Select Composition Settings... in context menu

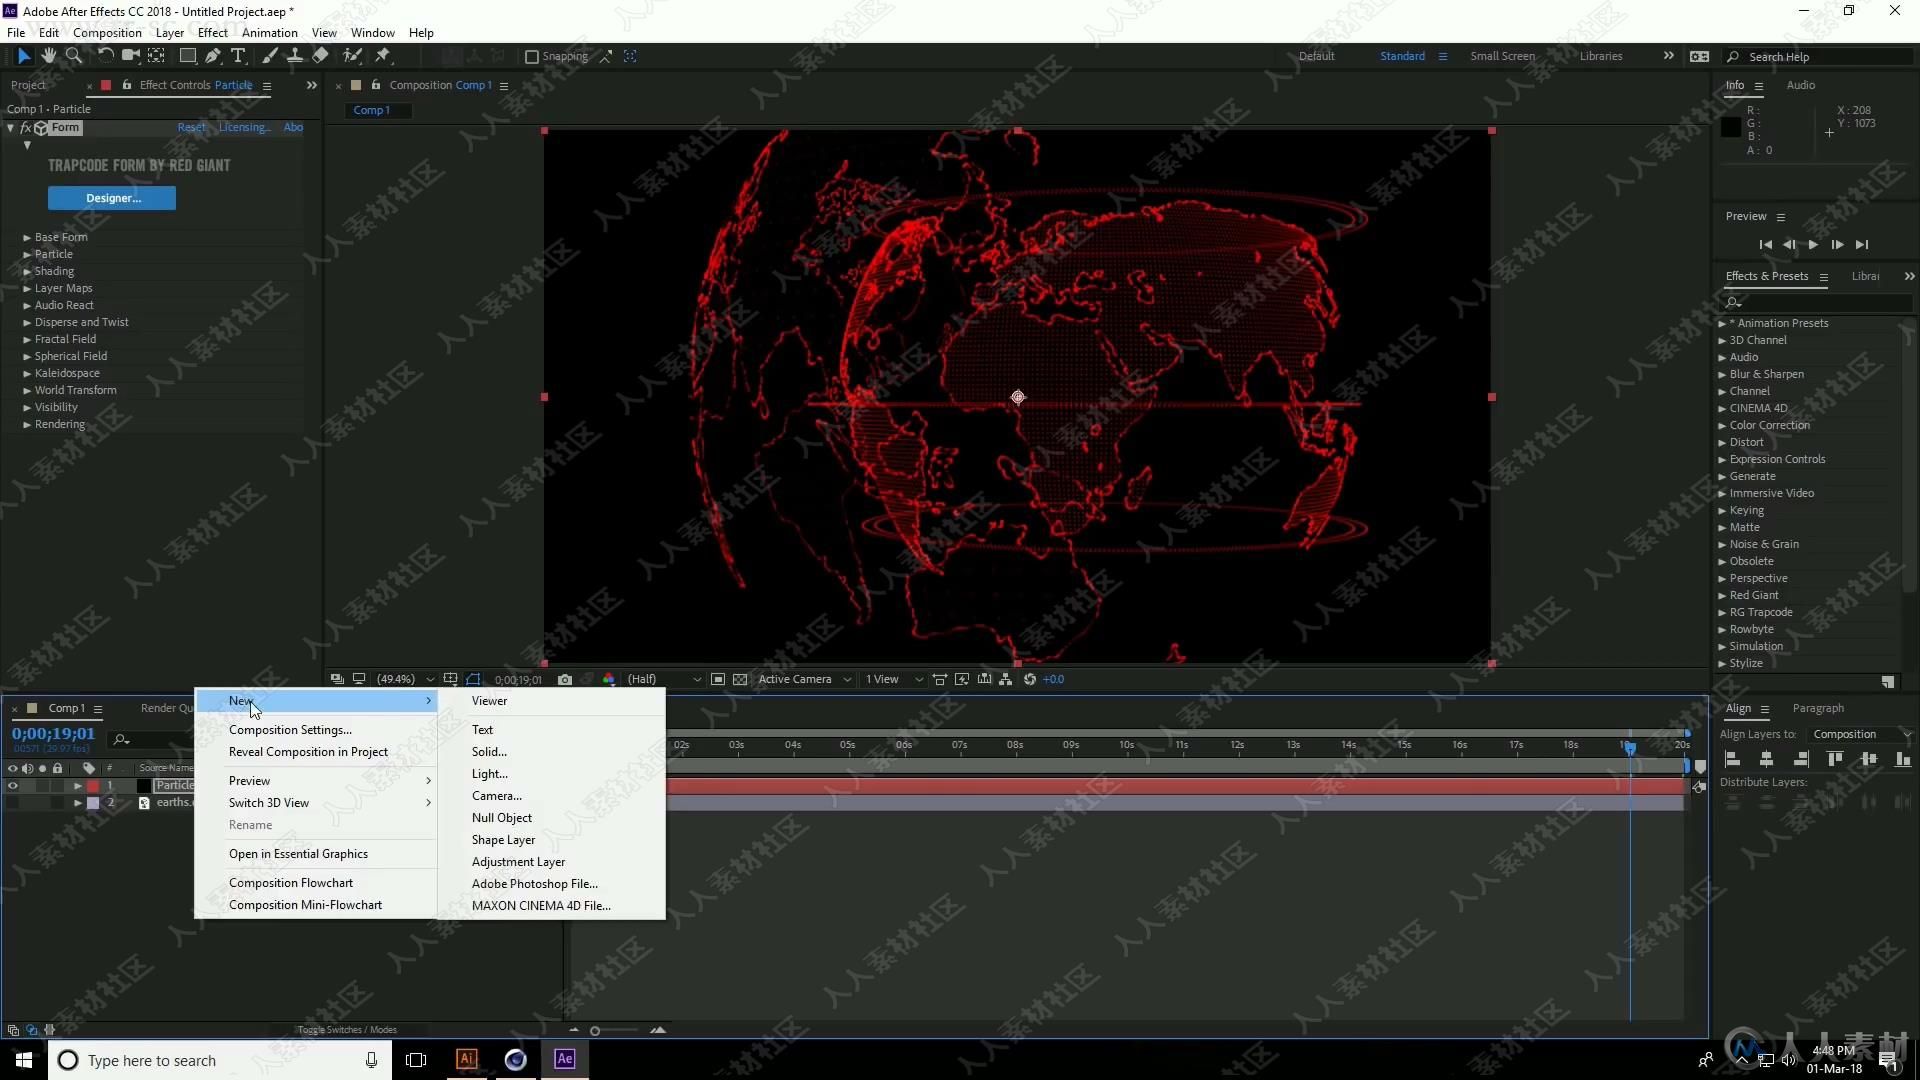(290, 730)
